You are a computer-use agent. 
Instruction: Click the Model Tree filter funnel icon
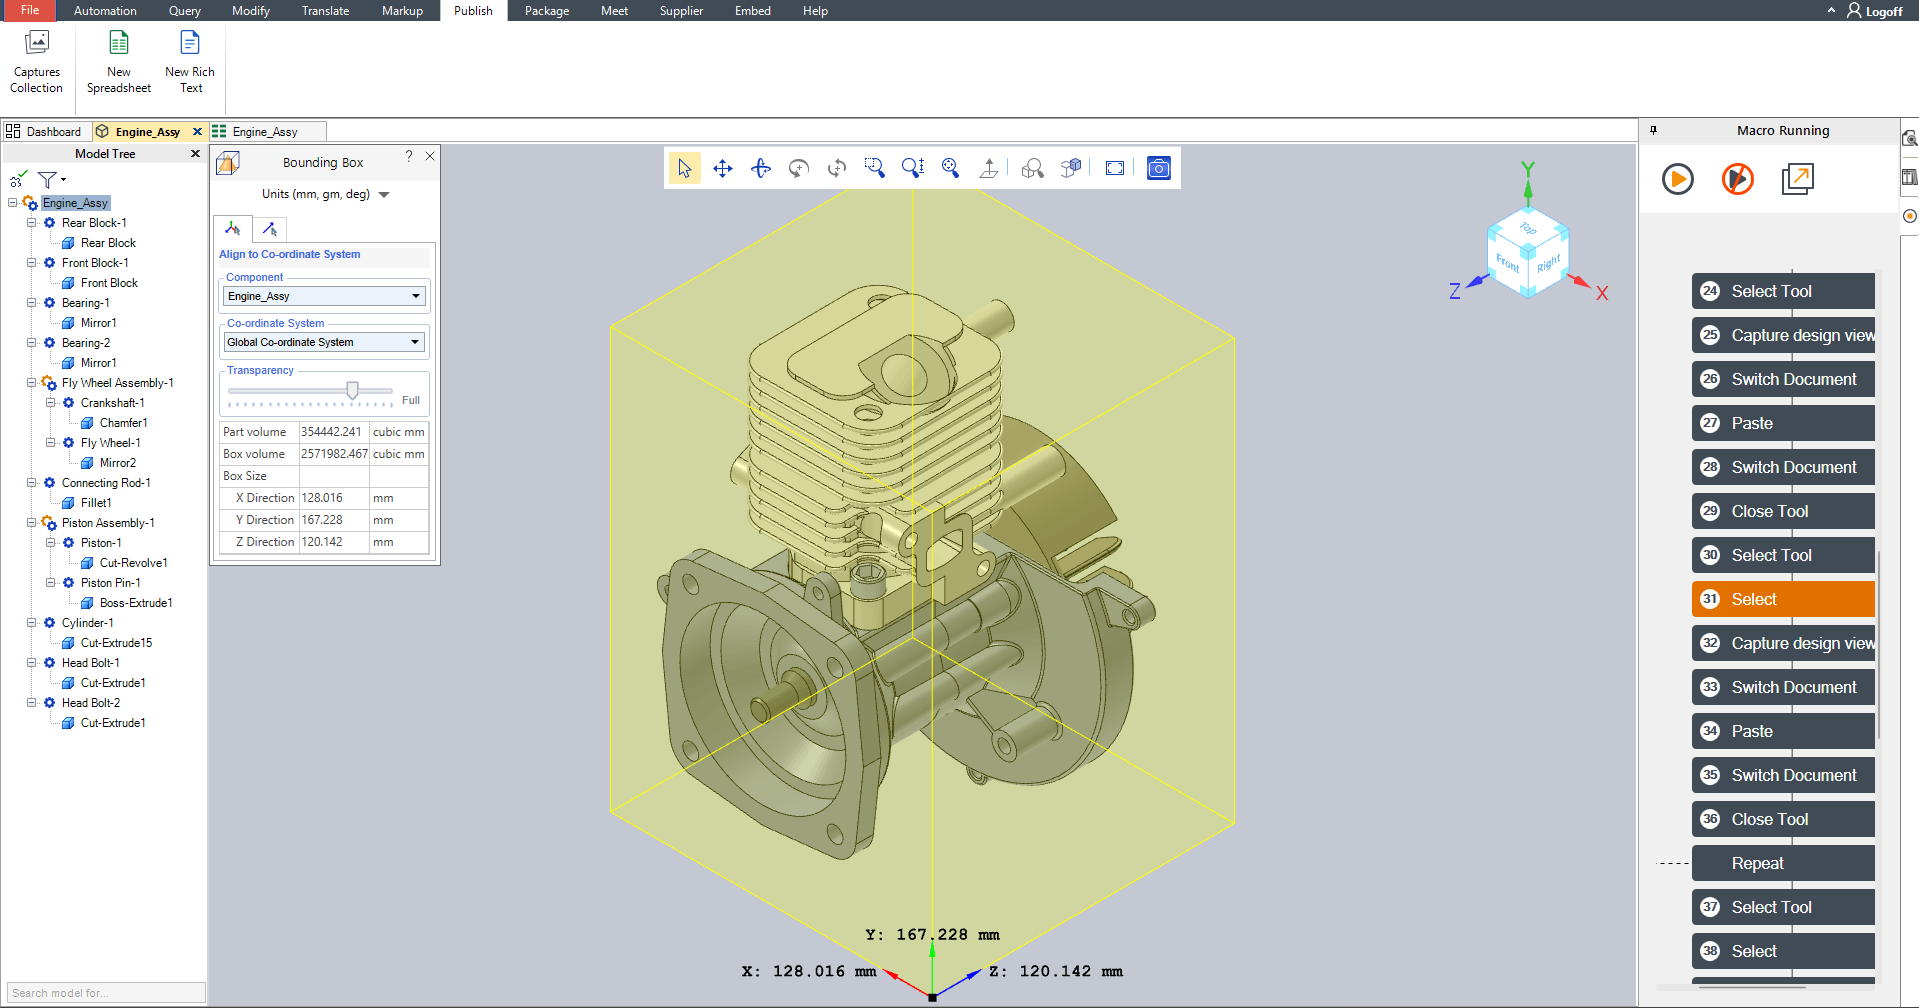click(47, 180)
